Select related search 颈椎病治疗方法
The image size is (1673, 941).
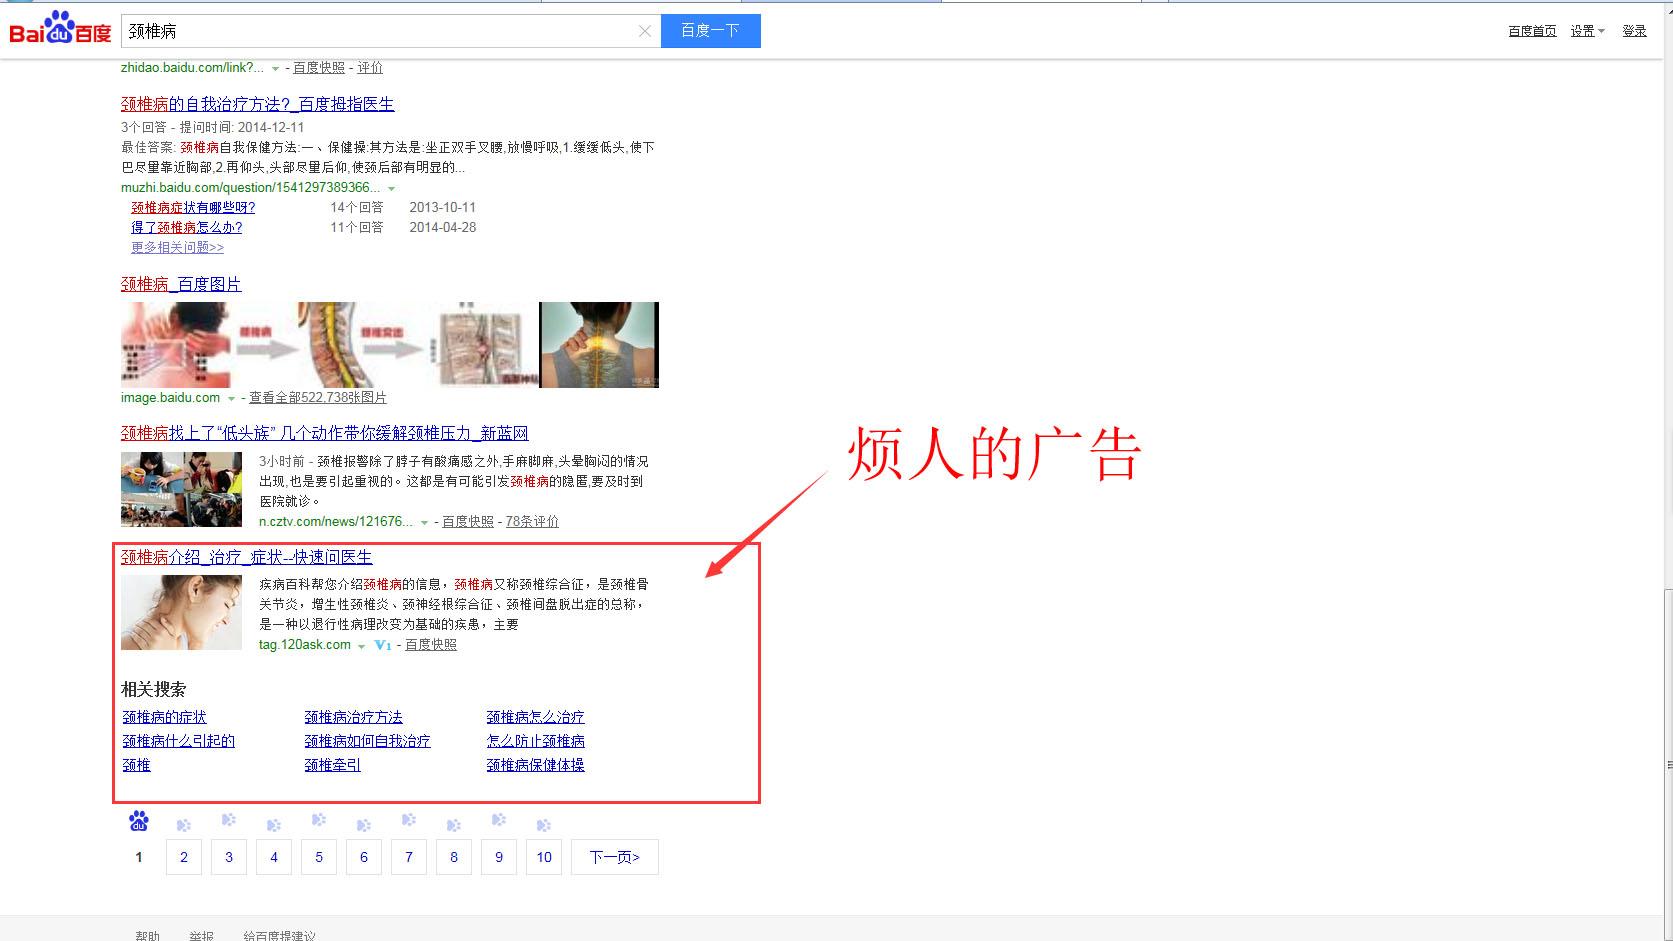(353, 717)
